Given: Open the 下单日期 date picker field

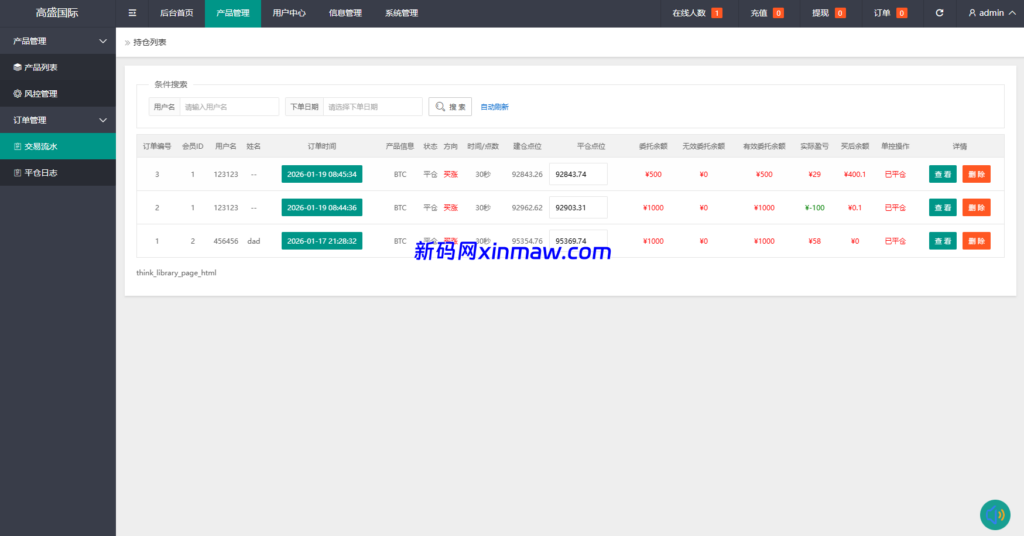Looking at the screenshot, I should click(x=372, y=106).
